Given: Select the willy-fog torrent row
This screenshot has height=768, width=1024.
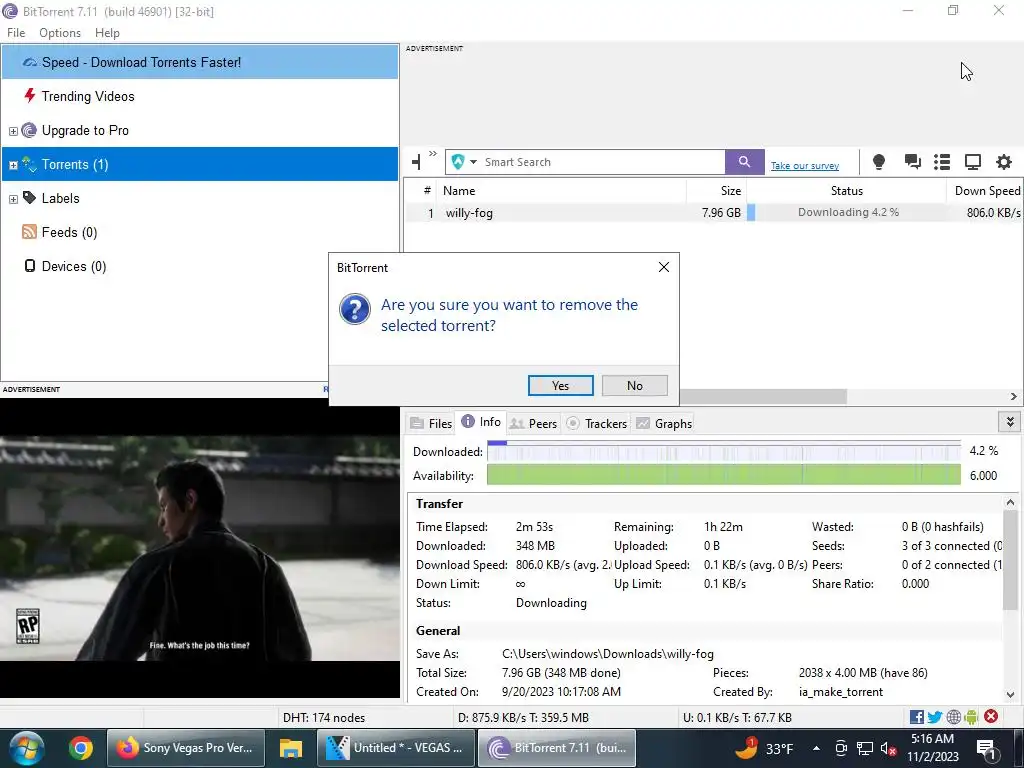Looking at the screenshot, I should 713,213.
